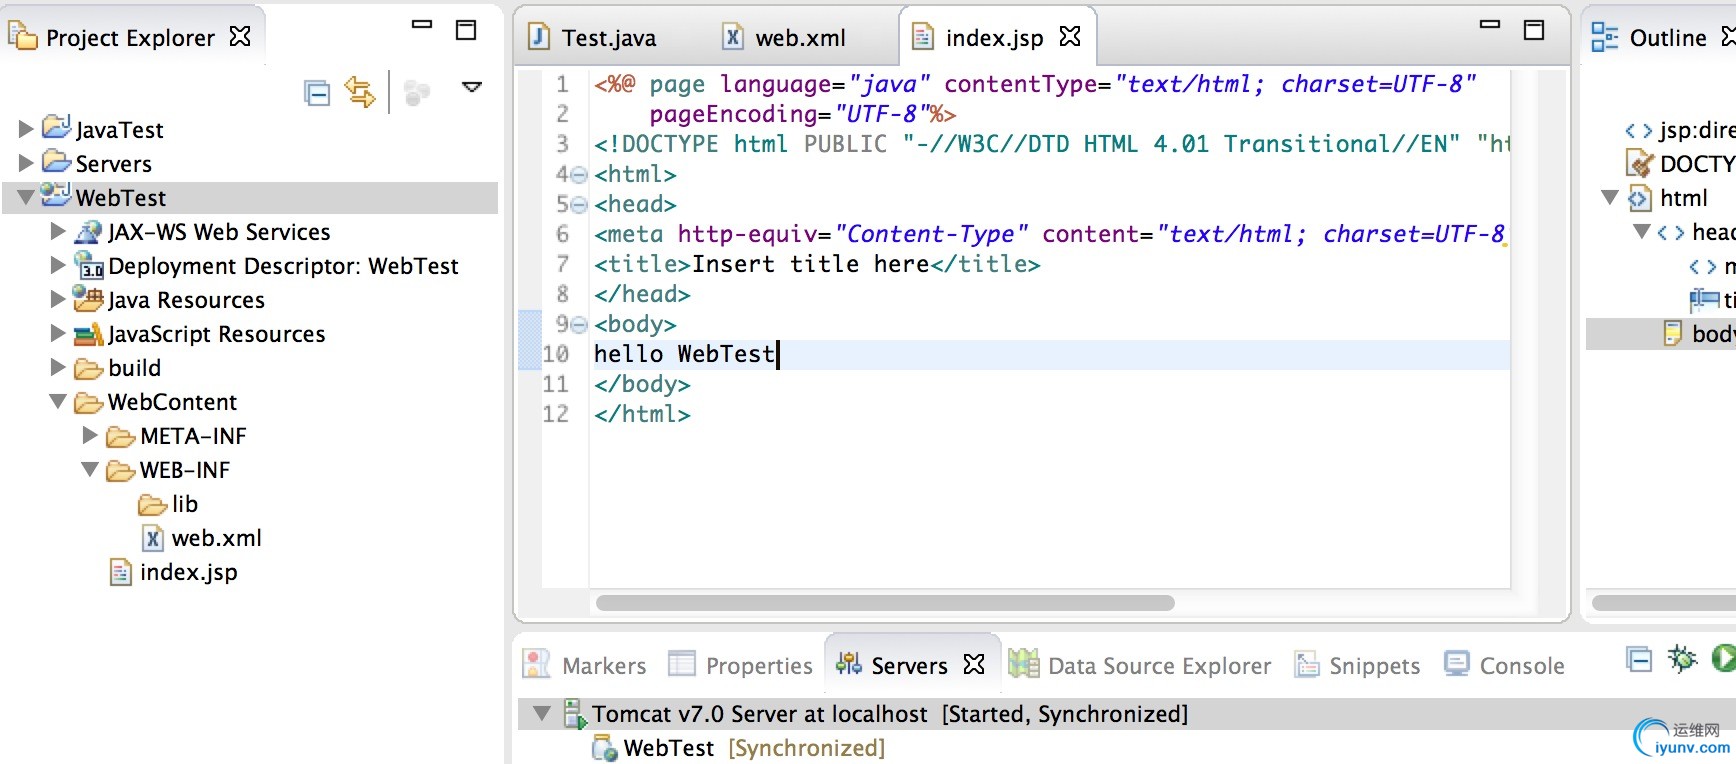The width and height of the screenshot is (1736, 764).
Task: Click the Project Explorer focus task icon
Action: 417,93
